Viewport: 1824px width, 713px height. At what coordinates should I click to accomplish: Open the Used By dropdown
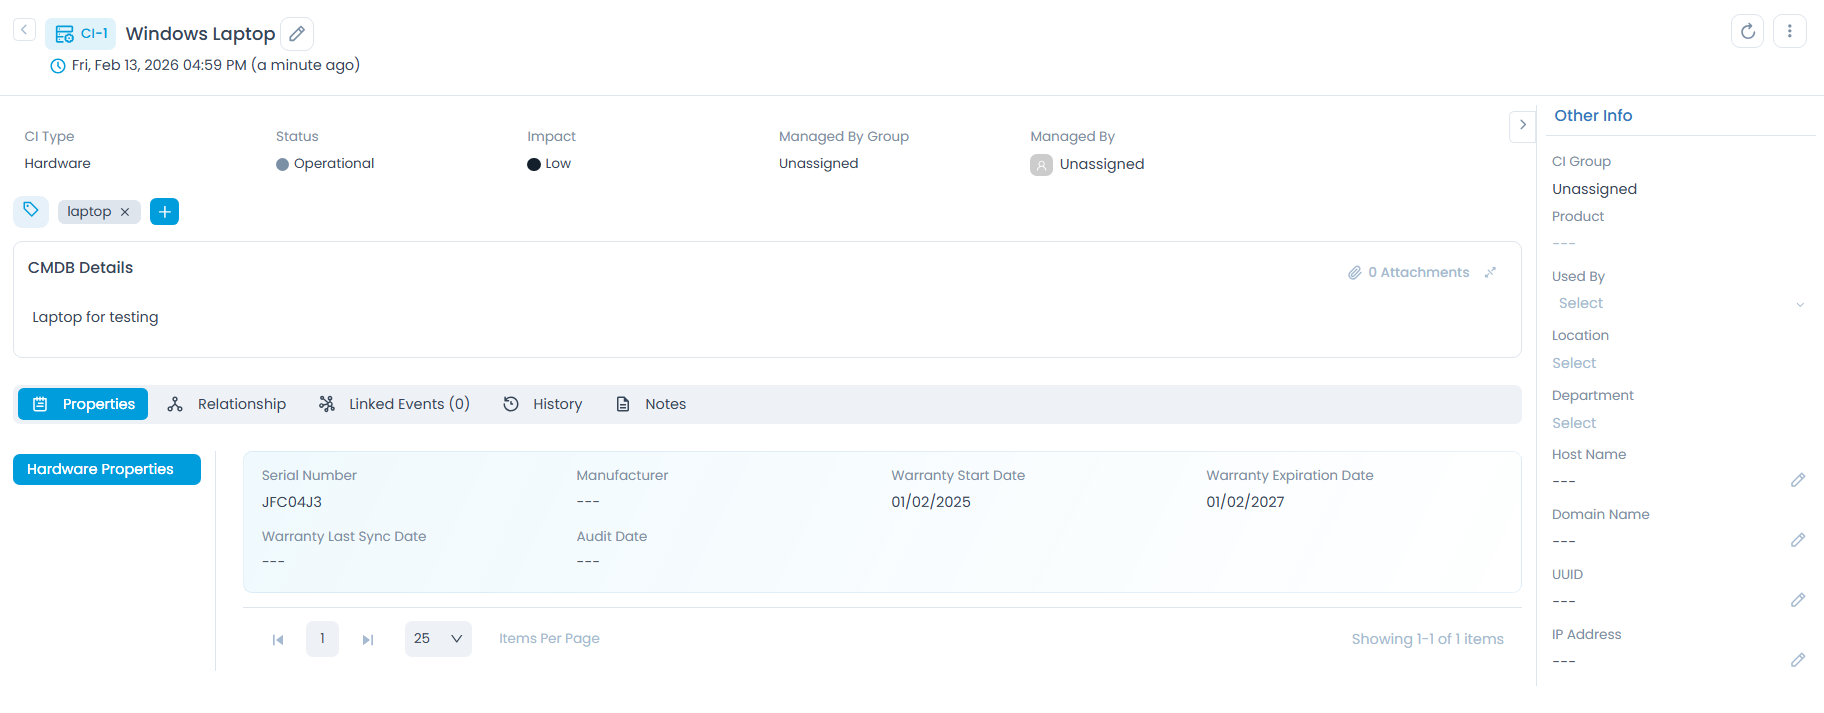pos(1680,304)
